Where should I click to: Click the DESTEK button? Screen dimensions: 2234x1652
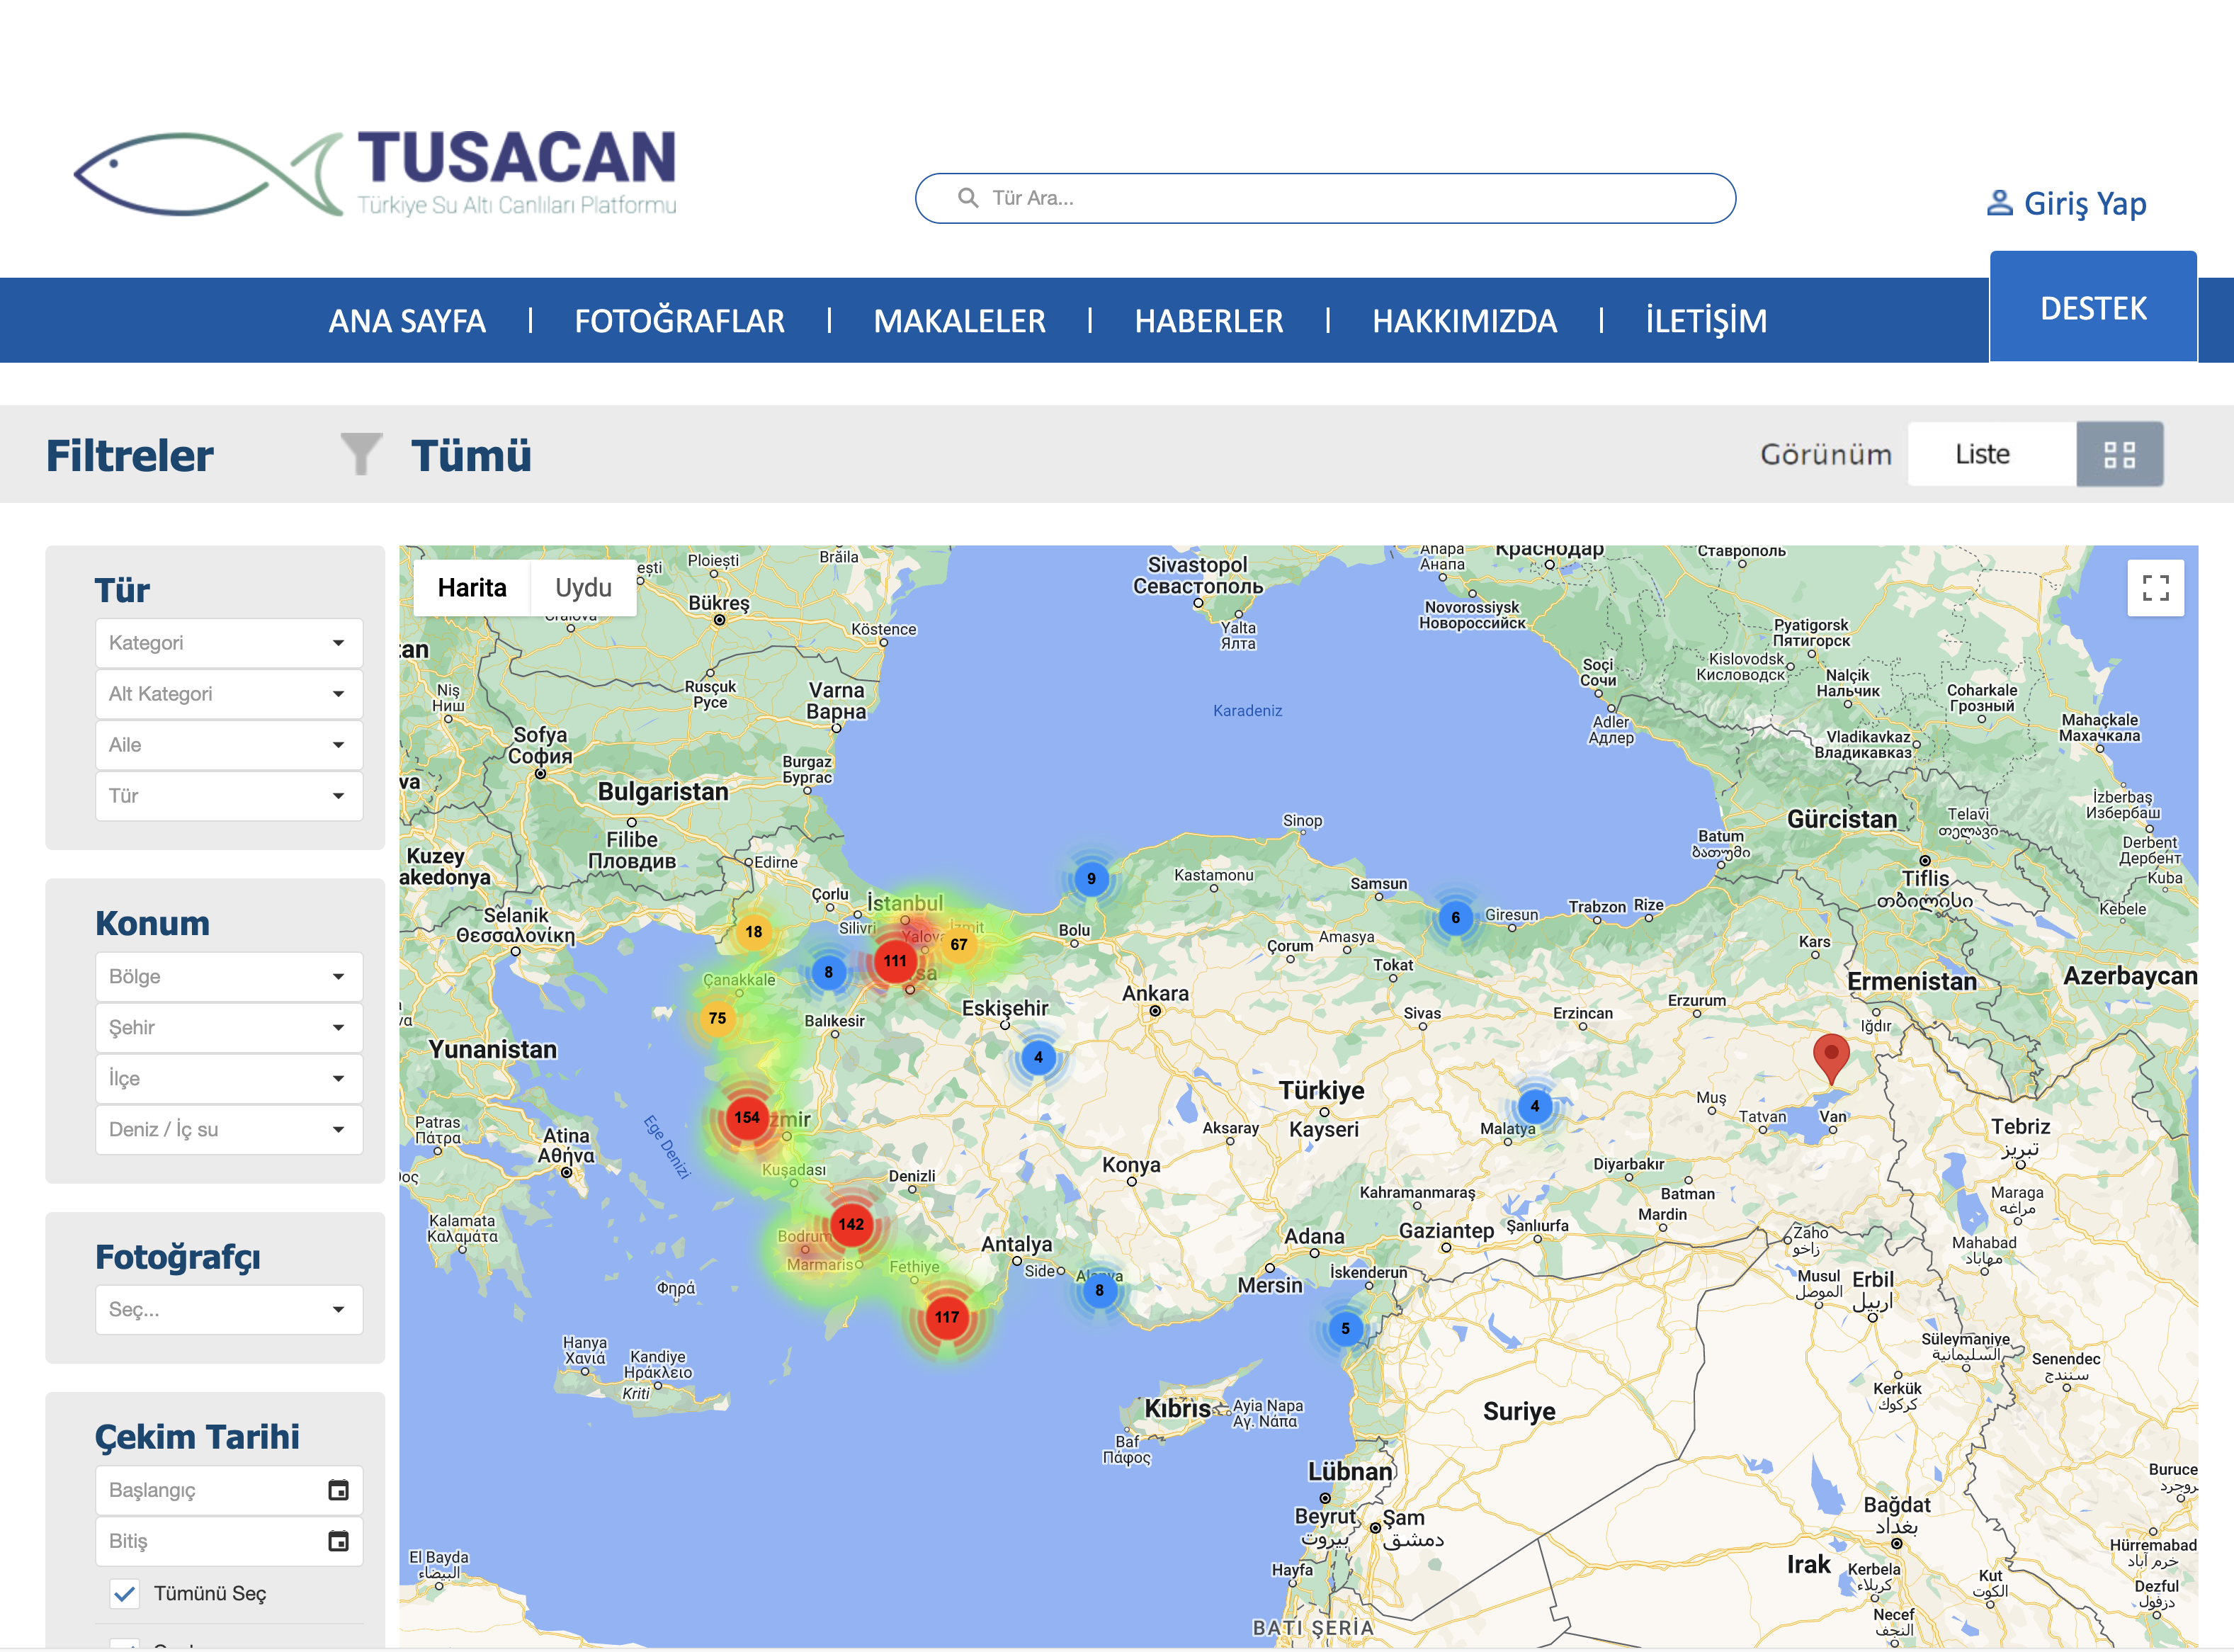pyautogui.click(x=2093, y=307)
